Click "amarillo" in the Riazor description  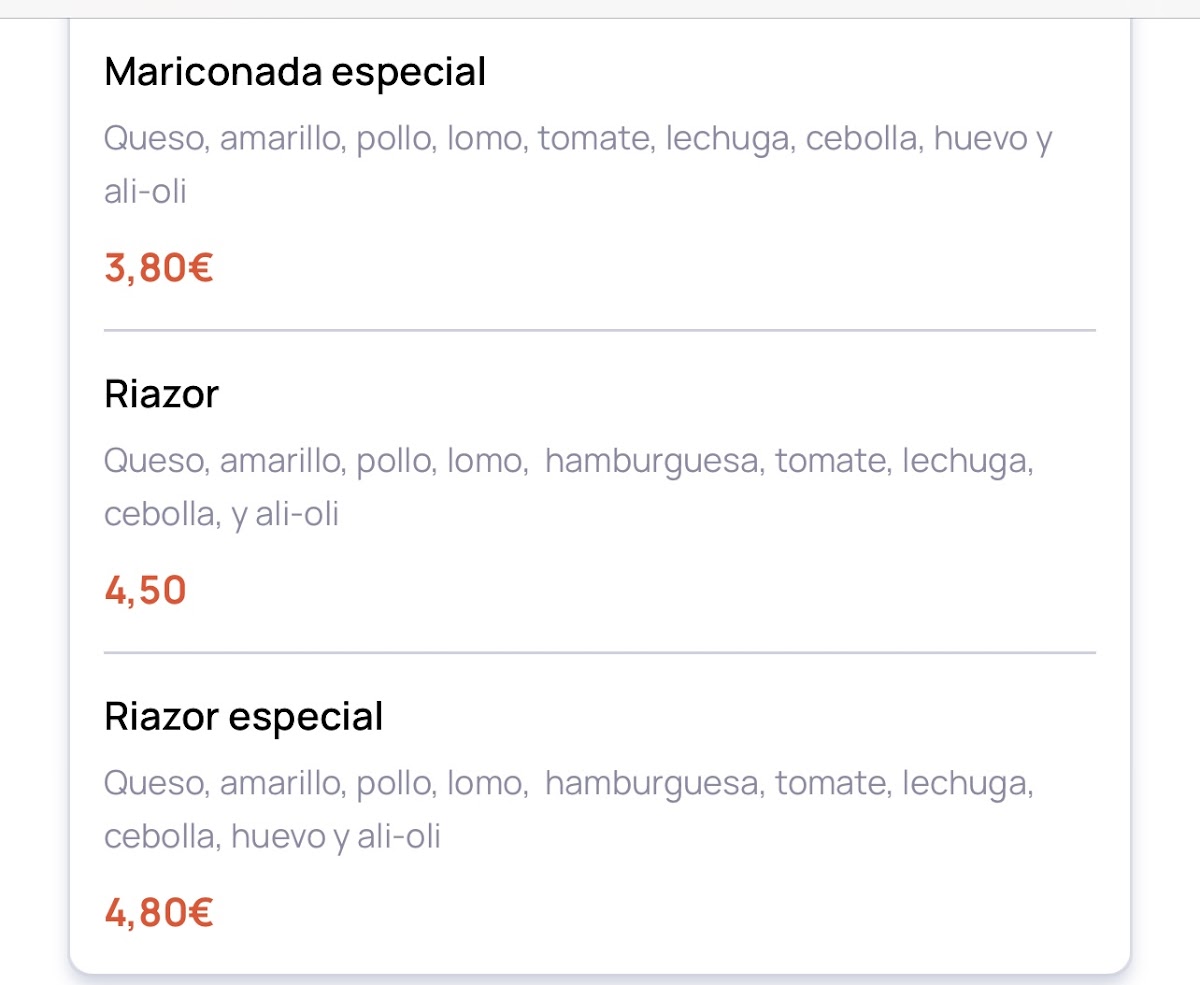[x=283, y=462]
